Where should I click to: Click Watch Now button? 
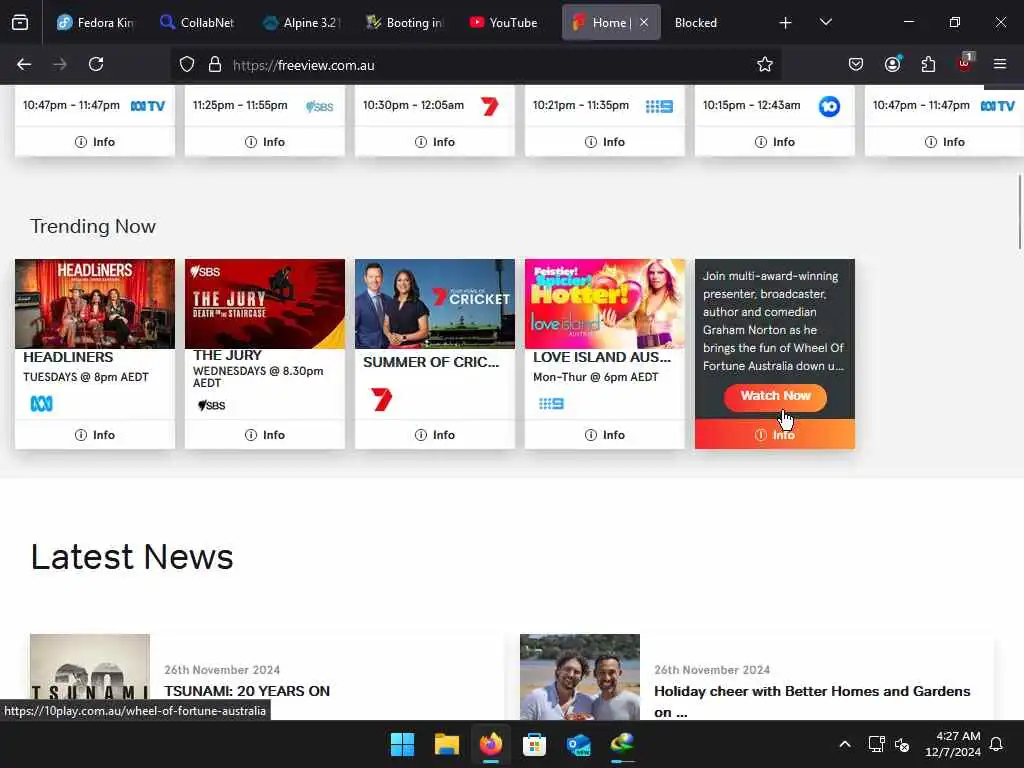[x=775, y=396]
